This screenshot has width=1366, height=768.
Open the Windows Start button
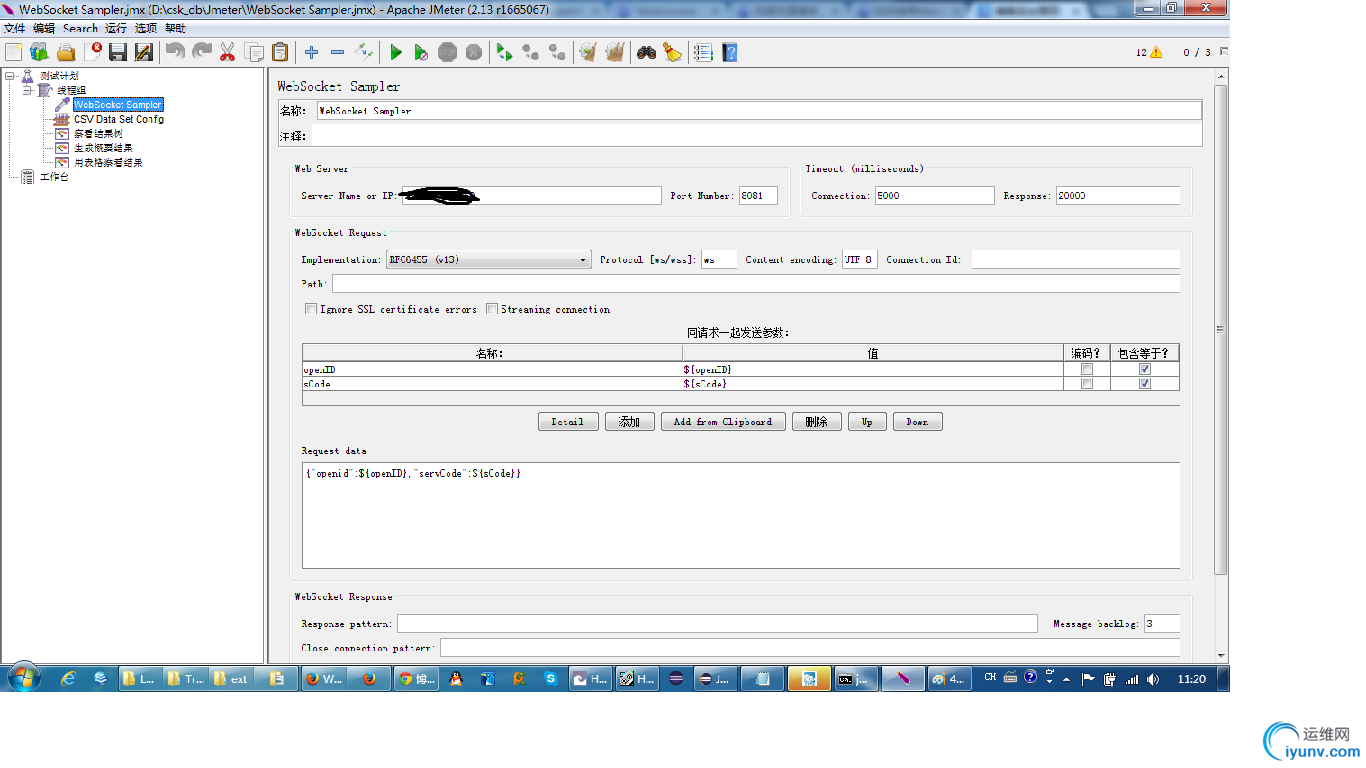coord(24,678)
